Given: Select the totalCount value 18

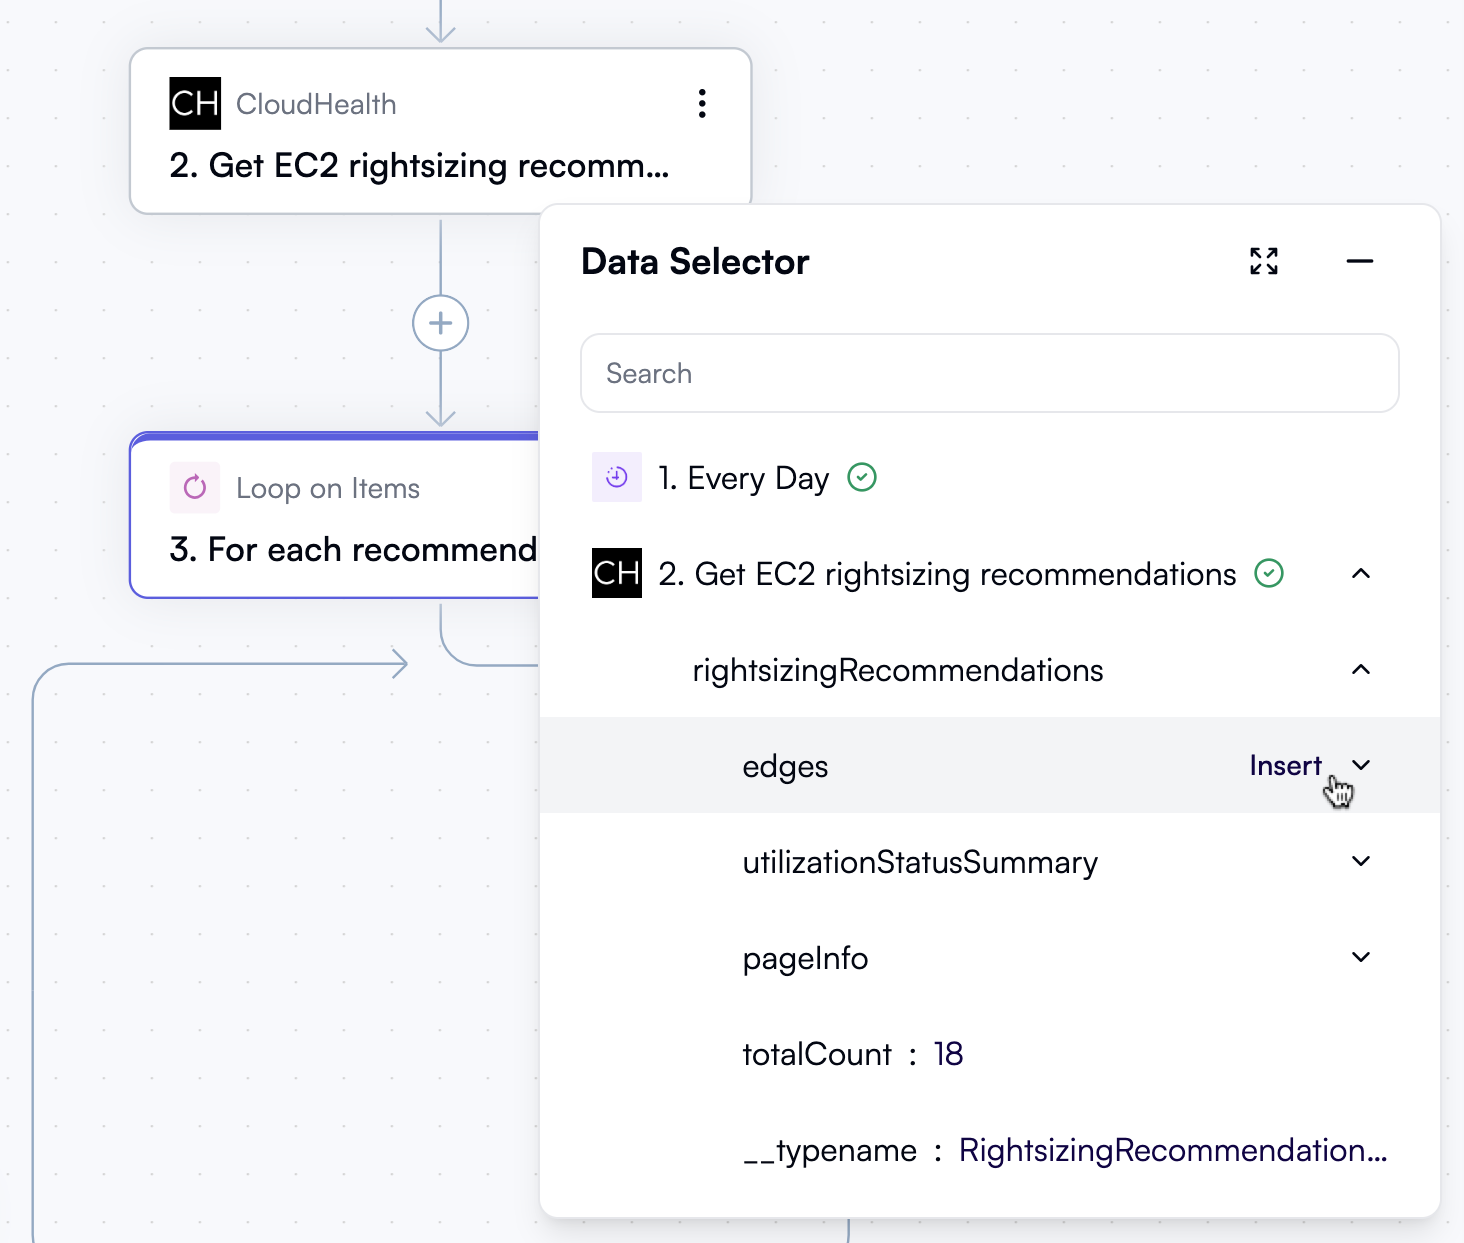Looking at the screenshot, I should click(948, 1054).
